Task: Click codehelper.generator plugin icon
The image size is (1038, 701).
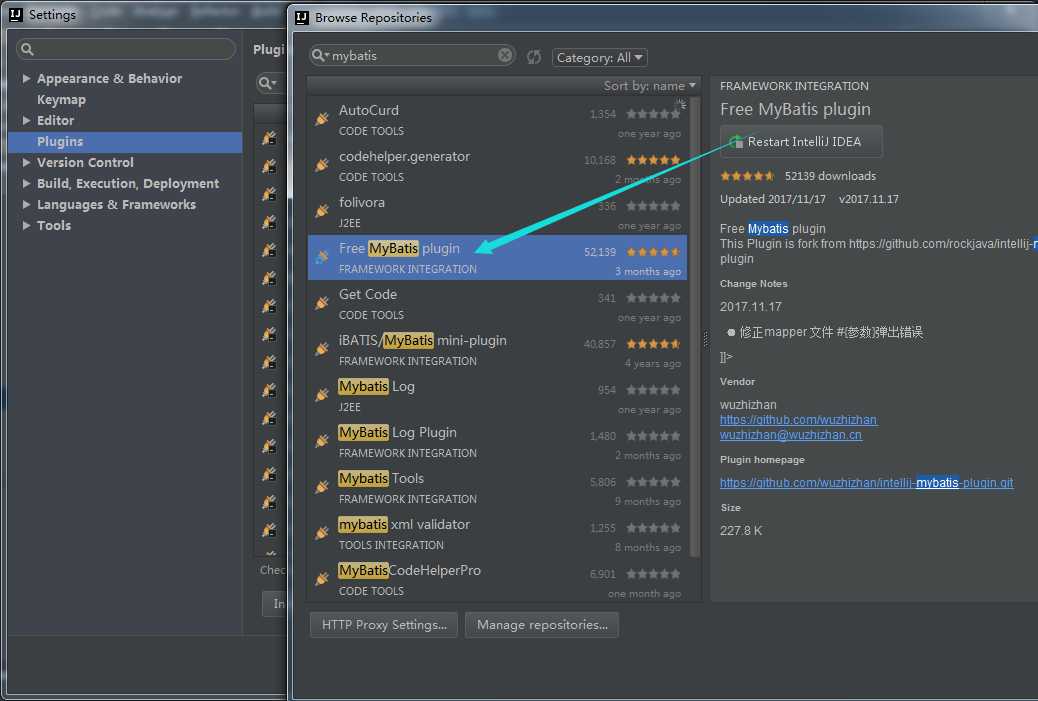Action: point(322,165)
